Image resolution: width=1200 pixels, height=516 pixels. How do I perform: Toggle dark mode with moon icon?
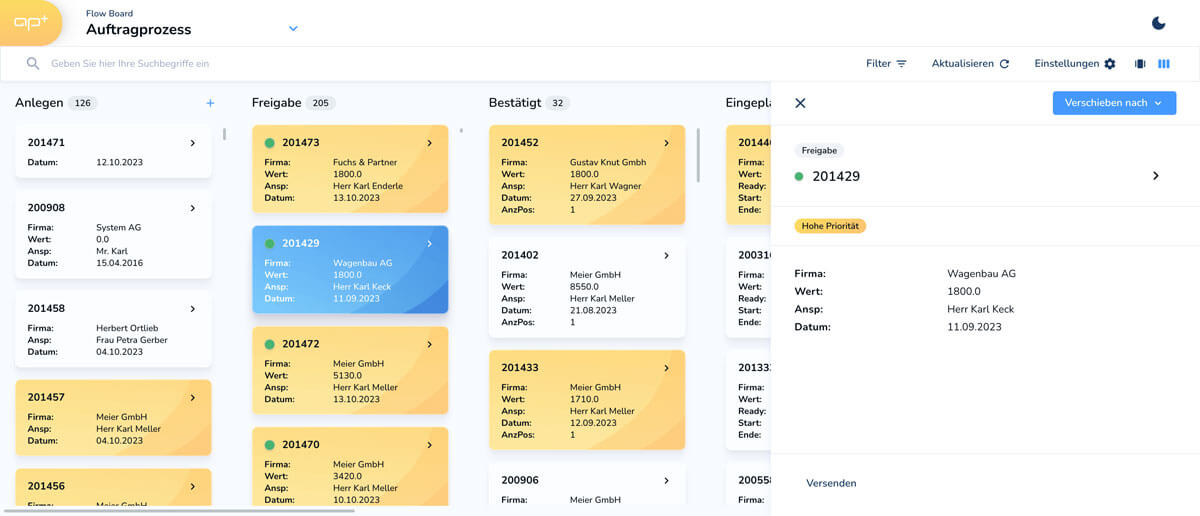click(x=1158, y=23)
